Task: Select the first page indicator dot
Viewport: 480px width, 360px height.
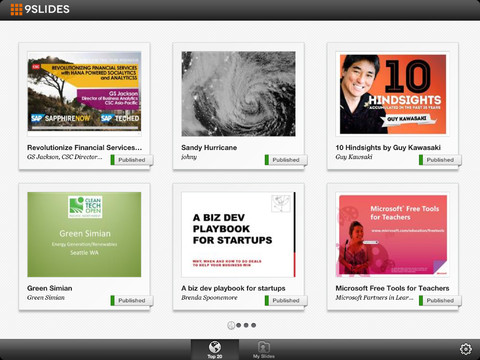Action: point(231,325)
